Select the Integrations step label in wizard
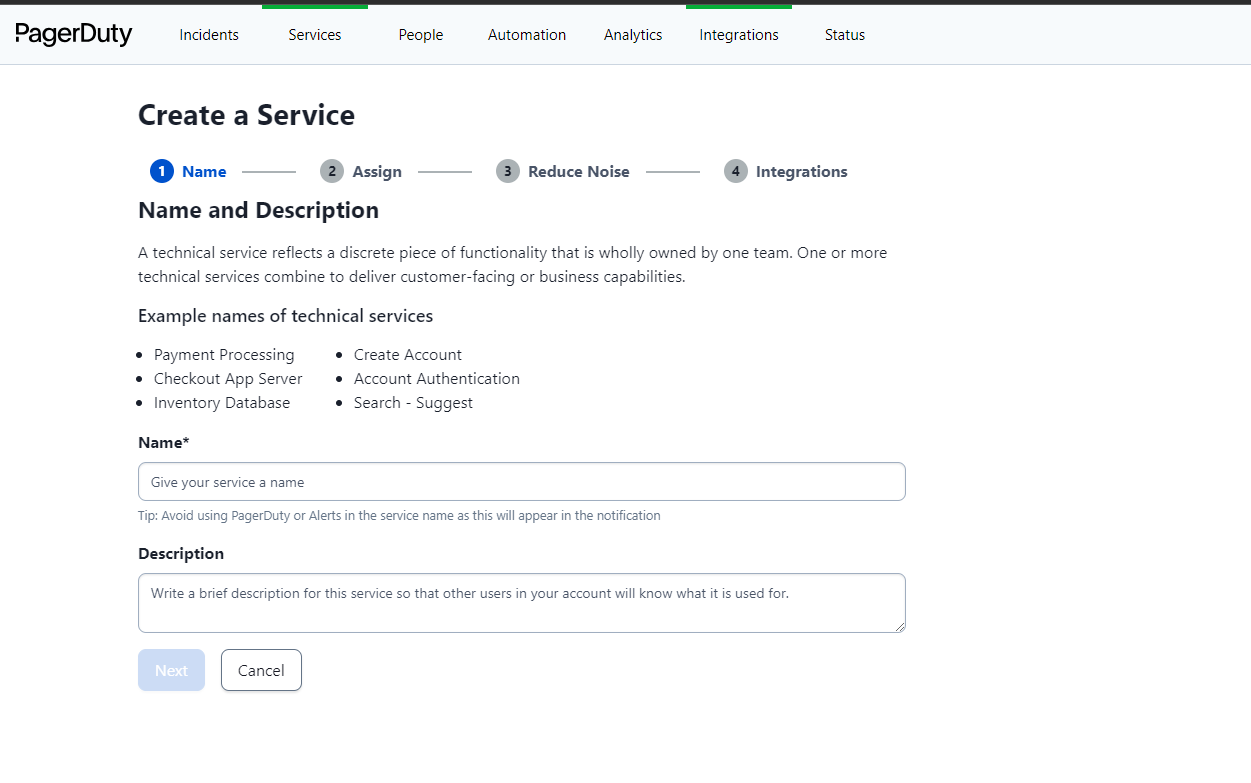This screenshot has width=1251, height=783. [x=801, y=172]
